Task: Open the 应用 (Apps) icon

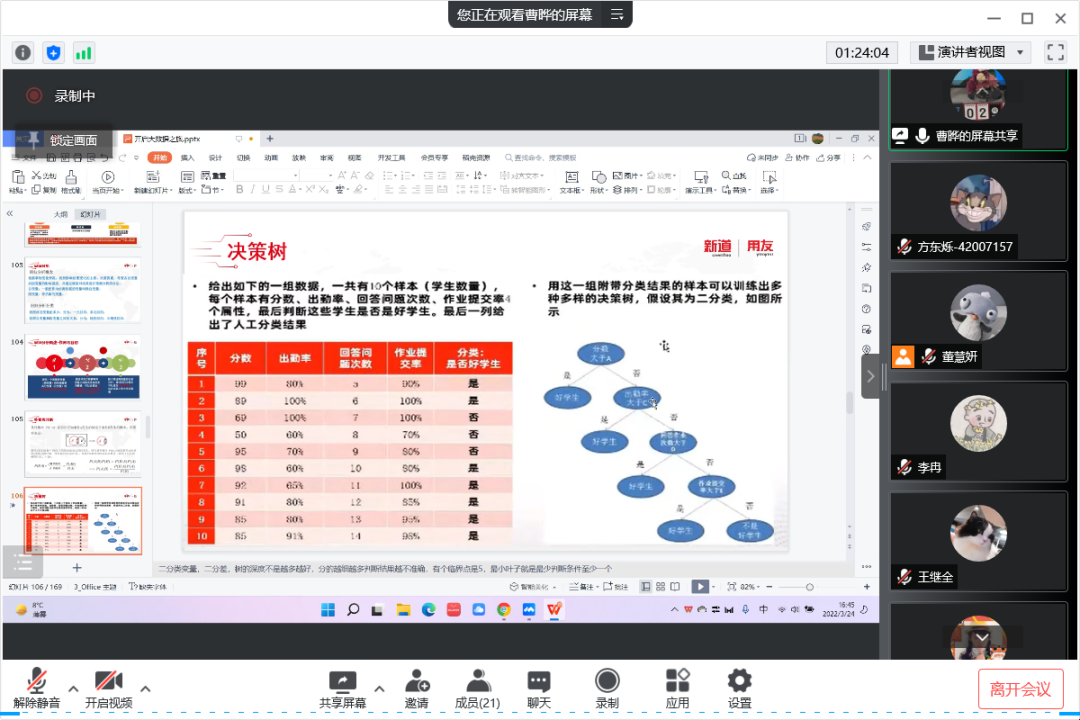Action: tap(677, 688)
